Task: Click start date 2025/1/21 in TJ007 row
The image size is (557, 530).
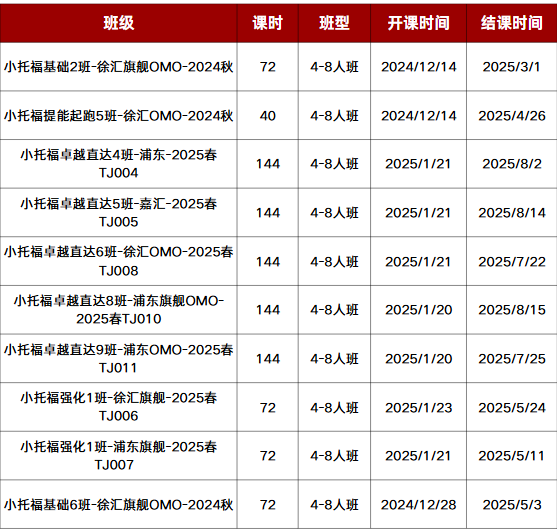Action: point(418,456)
